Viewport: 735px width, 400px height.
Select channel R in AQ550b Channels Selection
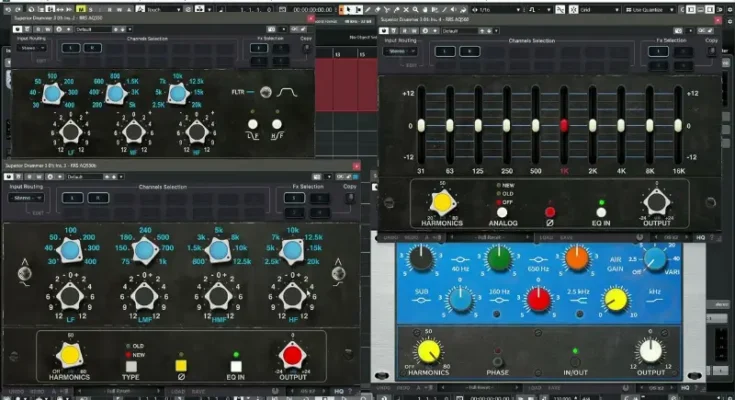97,198
